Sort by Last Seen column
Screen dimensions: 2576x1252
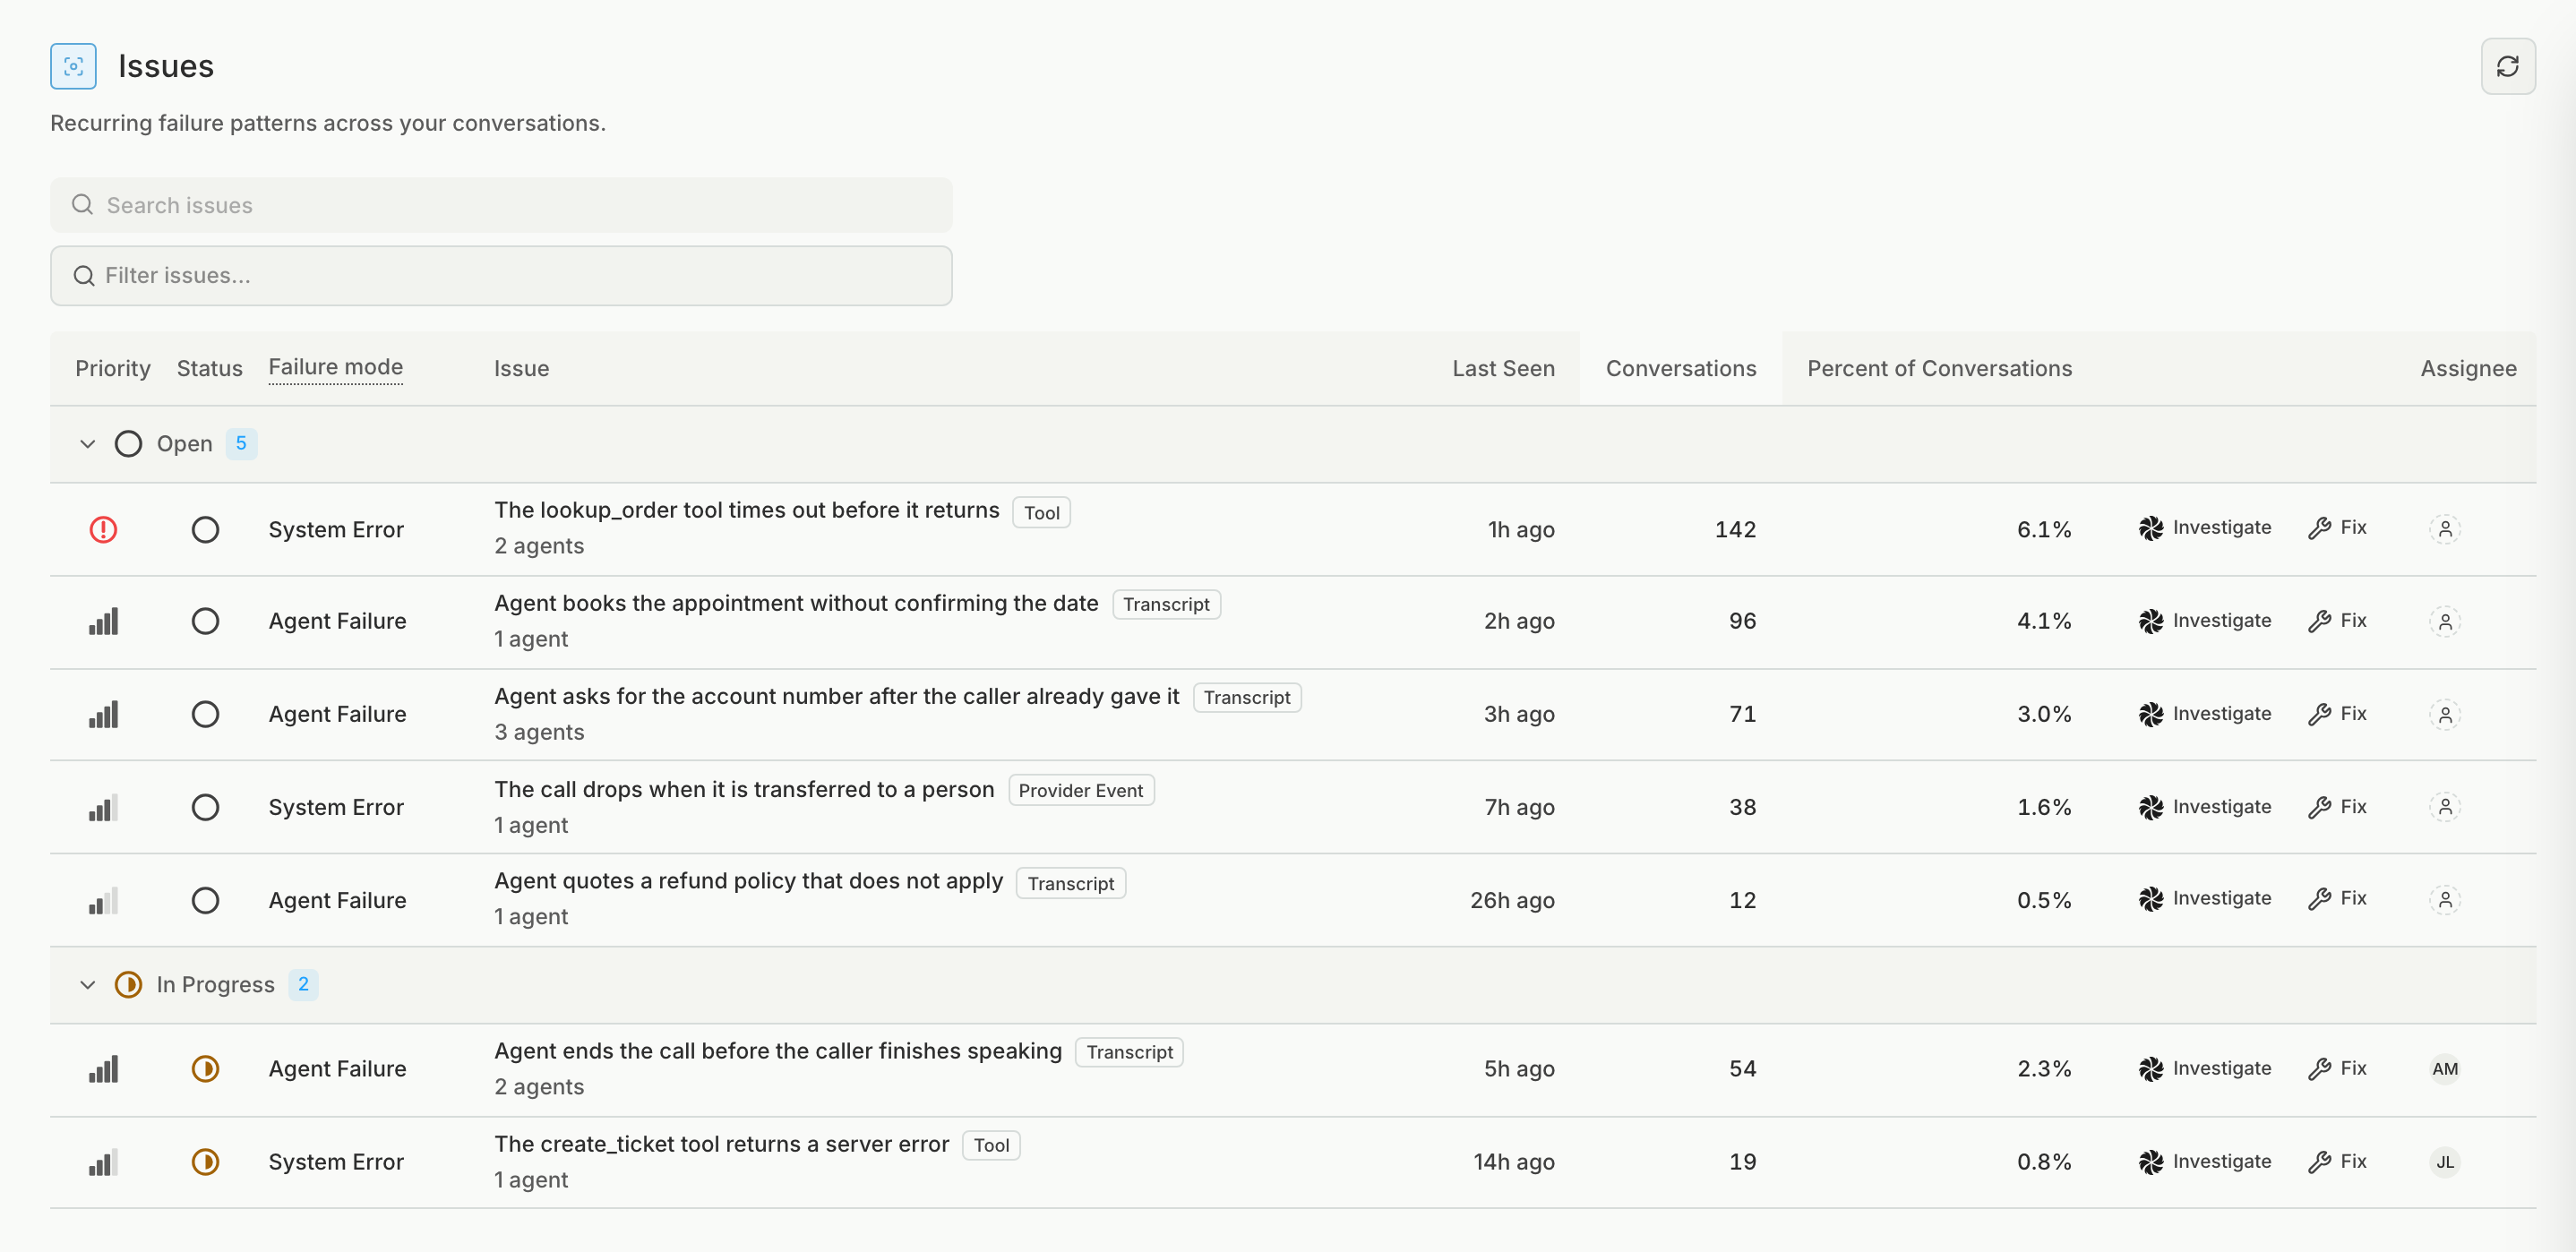[x=1503, y=368]
